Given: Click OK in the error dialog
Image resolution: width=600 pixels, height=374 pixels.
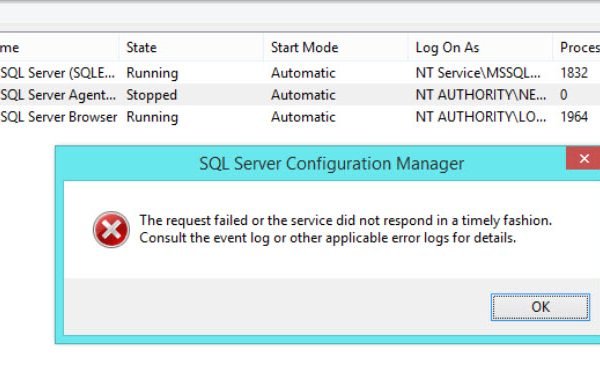Looking at the screenshot, I should (540, 307).
